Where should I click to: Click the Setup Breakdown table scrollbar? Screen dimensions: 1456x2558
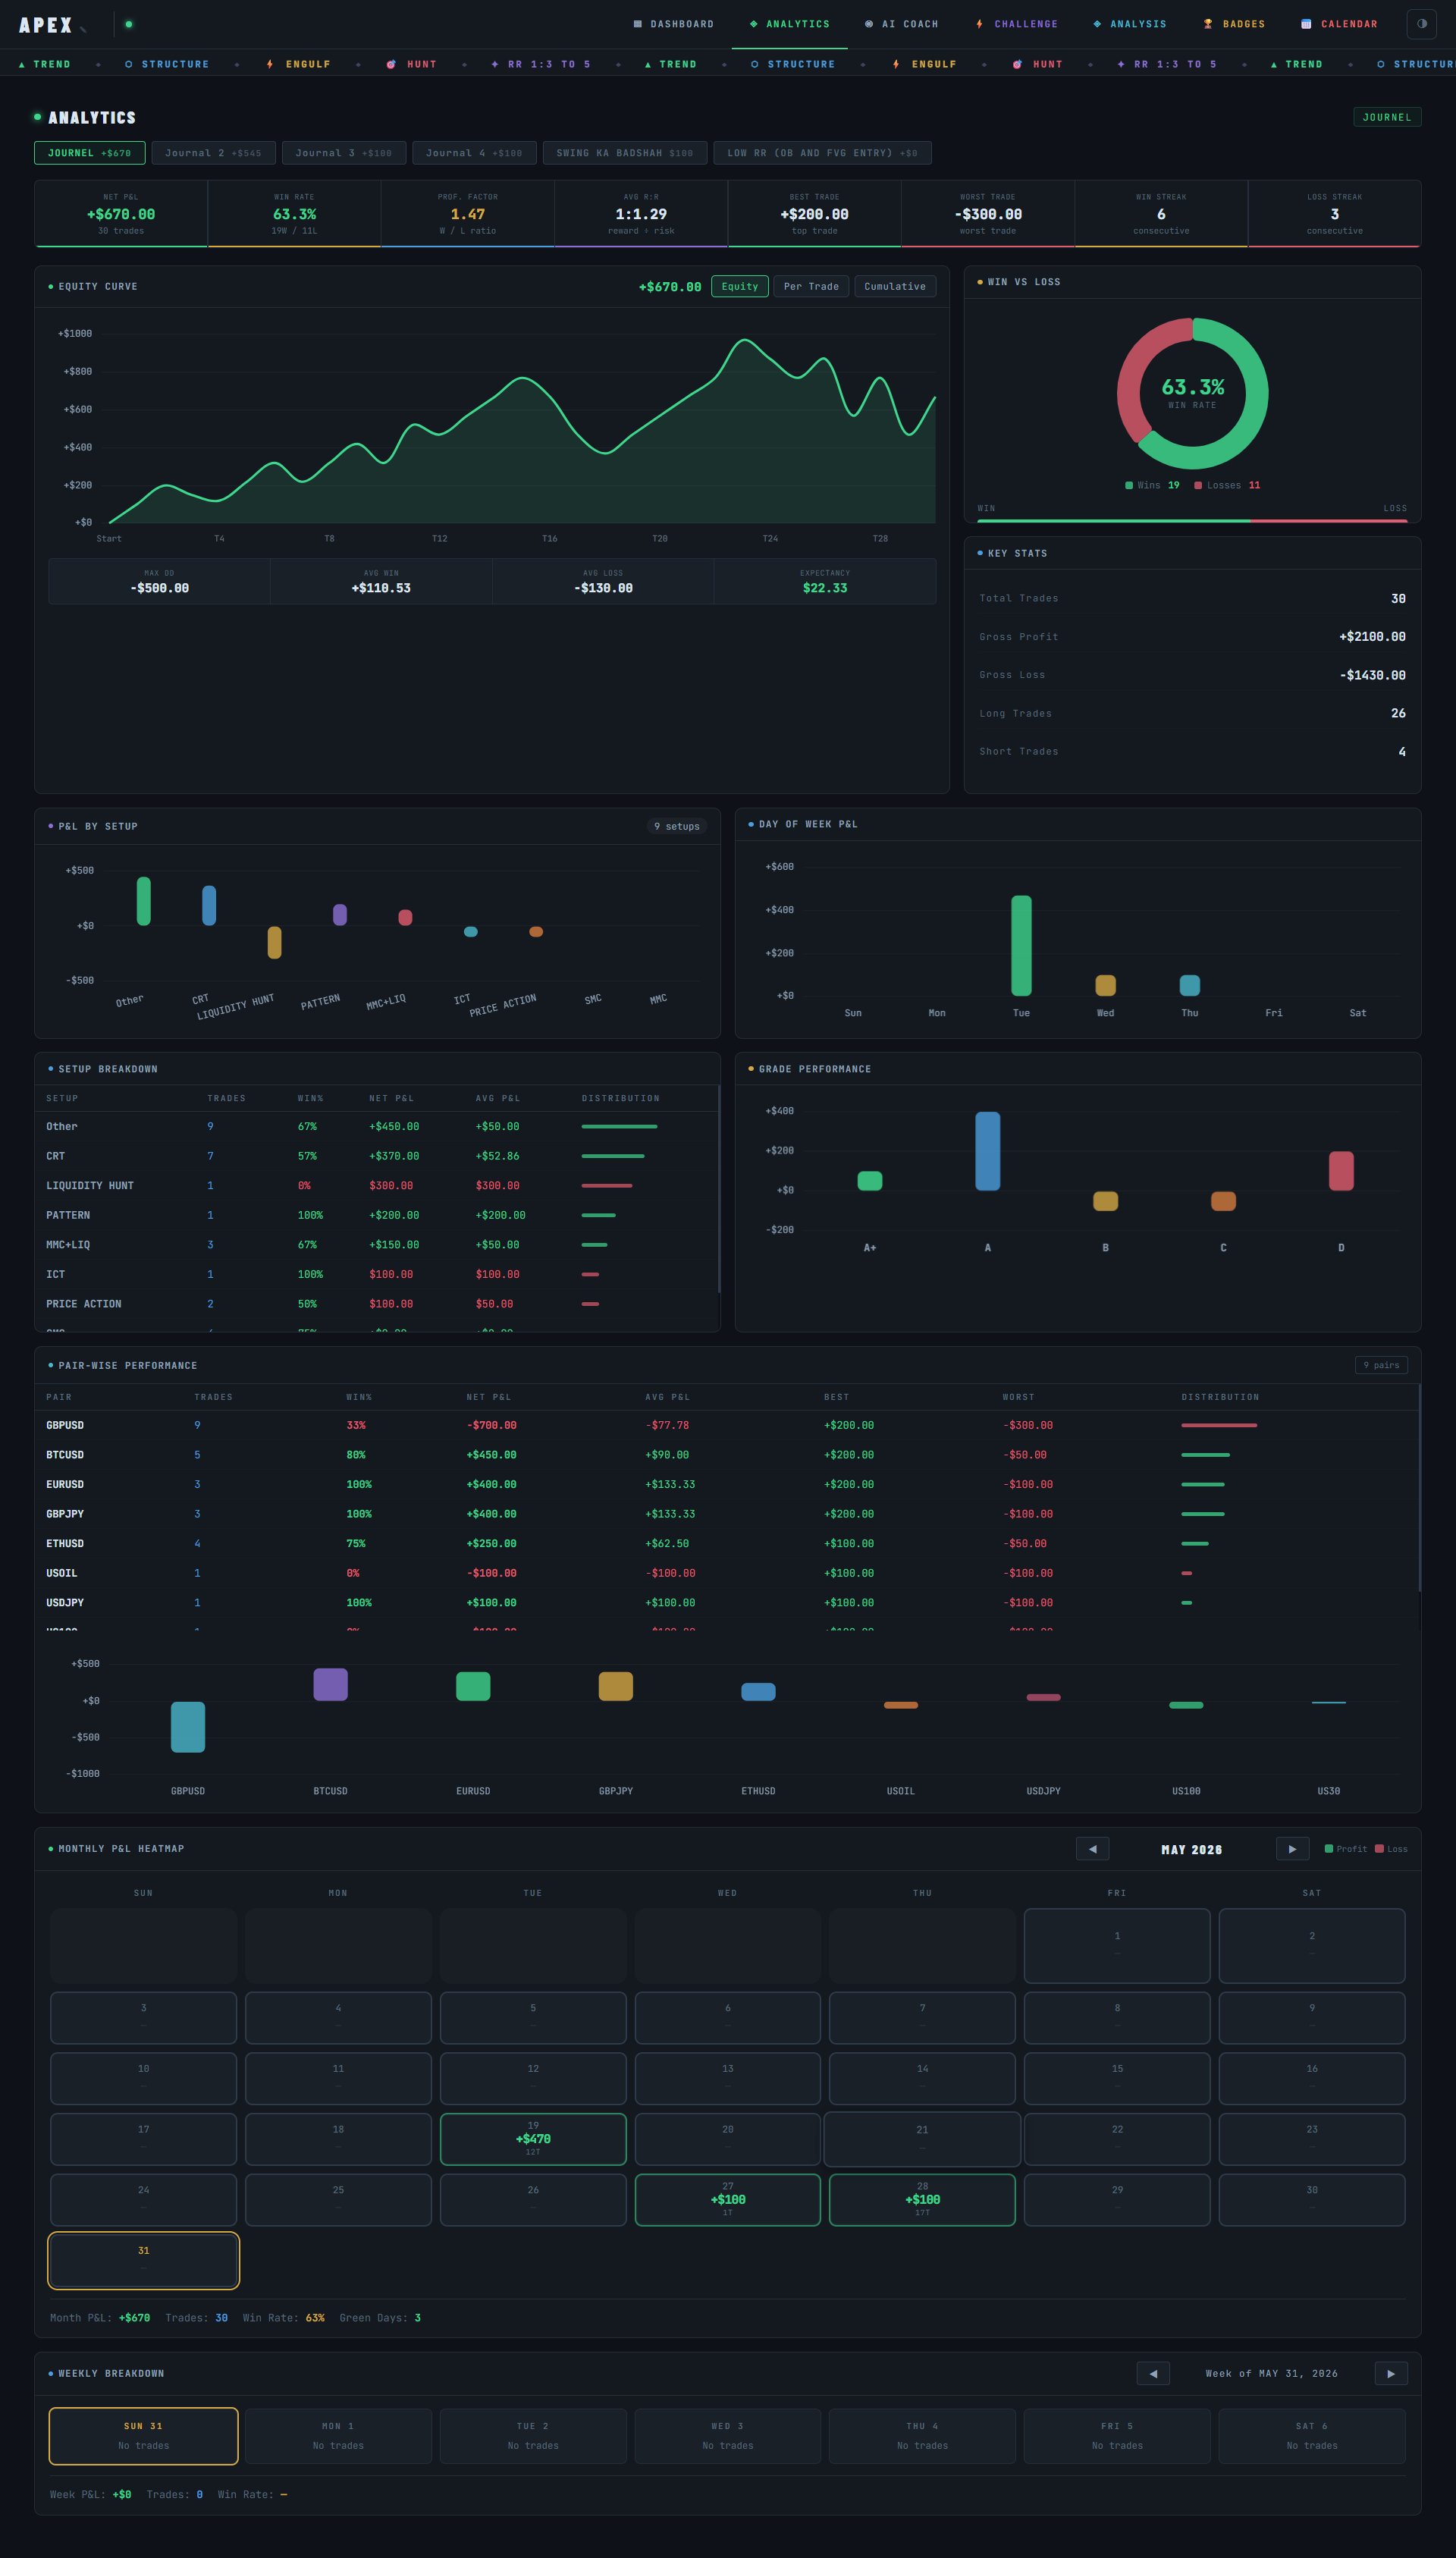[719, 1190]
